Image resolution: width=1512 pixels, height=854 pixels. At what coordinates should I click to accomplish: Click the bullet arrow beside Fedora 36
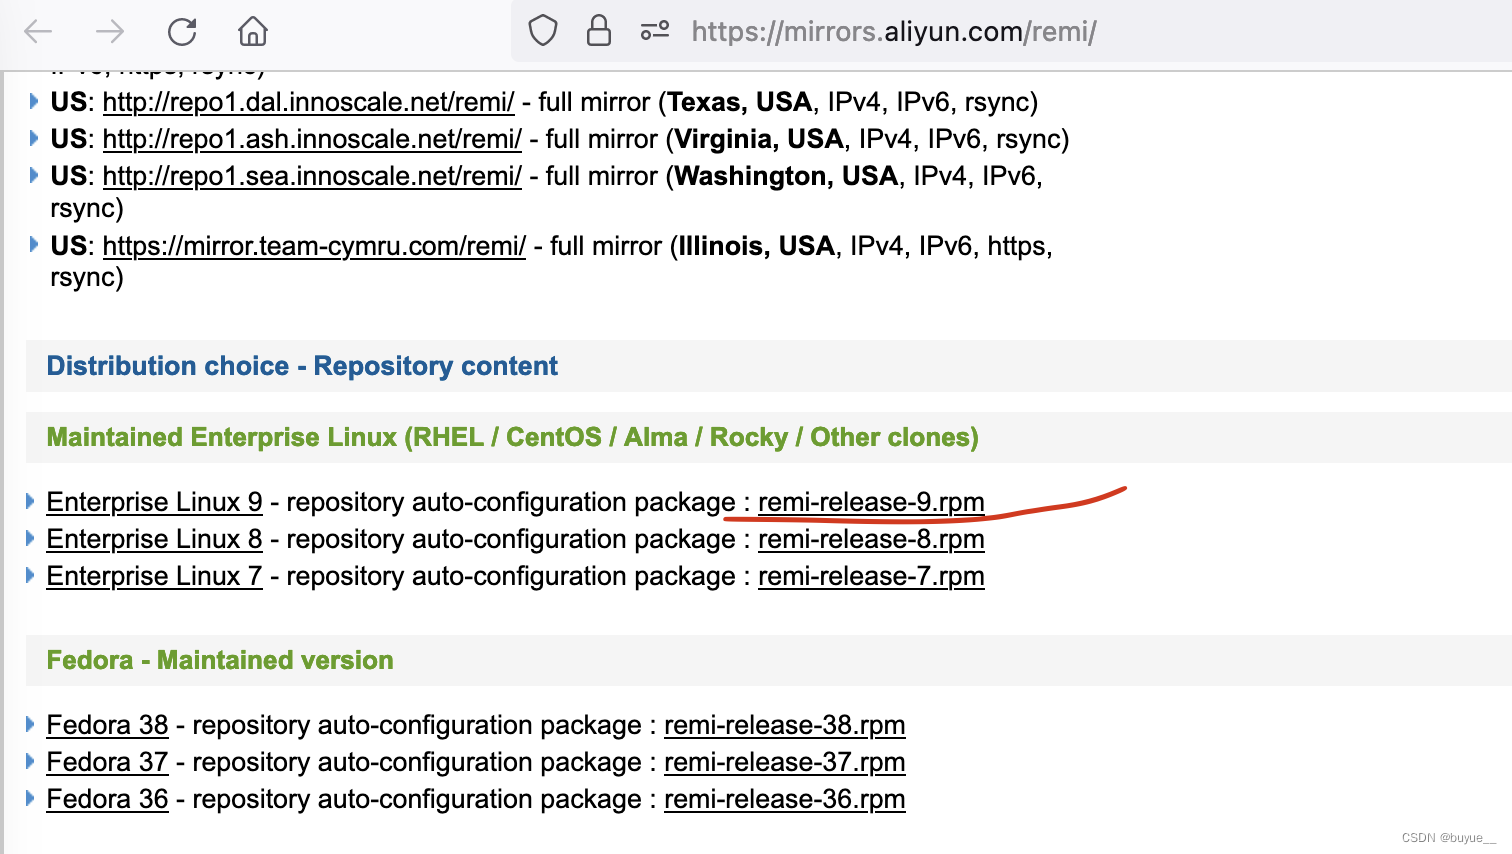point(30,798)
